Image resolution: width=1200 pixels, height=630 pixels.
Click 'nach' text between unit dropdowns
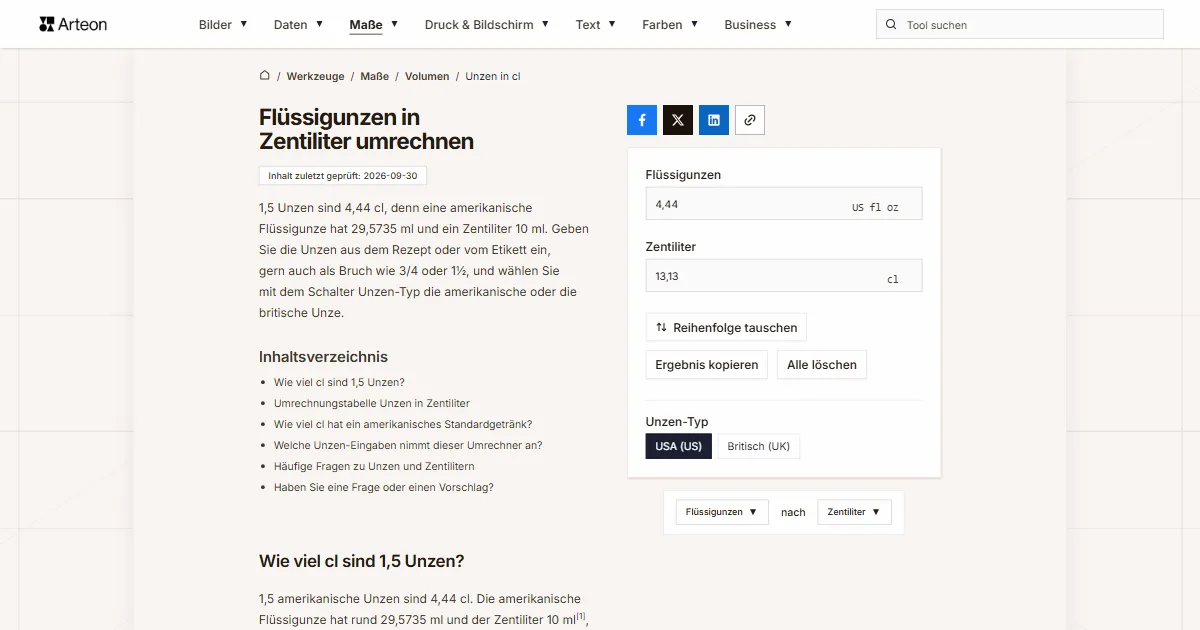tap(793, 512)
